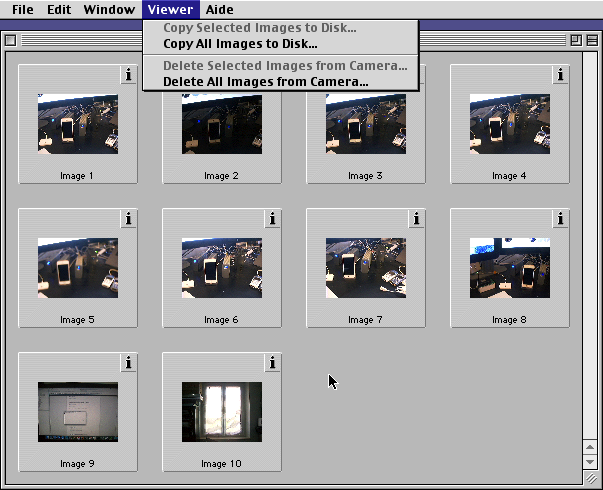Screen dimensions: 603x490
Task: Select the Image 3 thumbnail
Action: point(366,124)
